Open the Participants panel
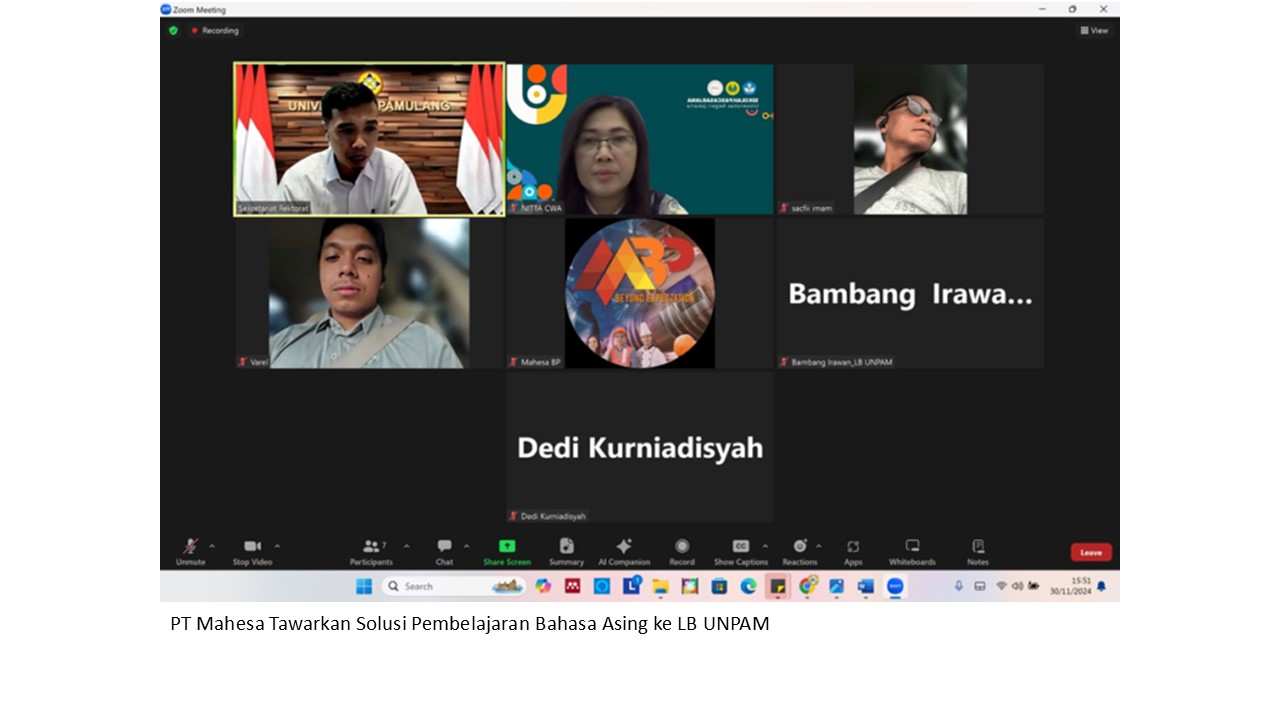This screenshot has width=1280, height=720. [x=372, y=551]
